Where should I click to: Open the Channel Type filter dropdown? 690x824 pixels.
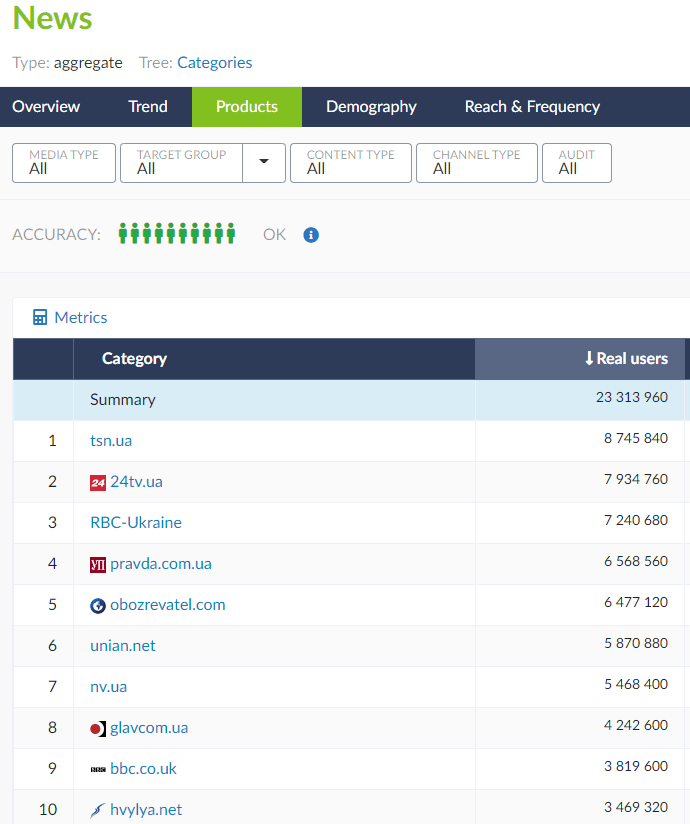476,163
